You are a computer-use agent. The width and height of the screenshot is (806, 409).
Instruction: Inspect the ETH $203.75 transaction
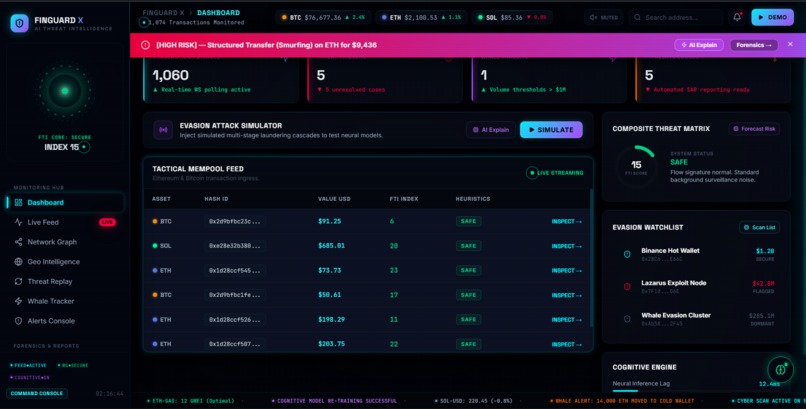[x=566, y=344]
